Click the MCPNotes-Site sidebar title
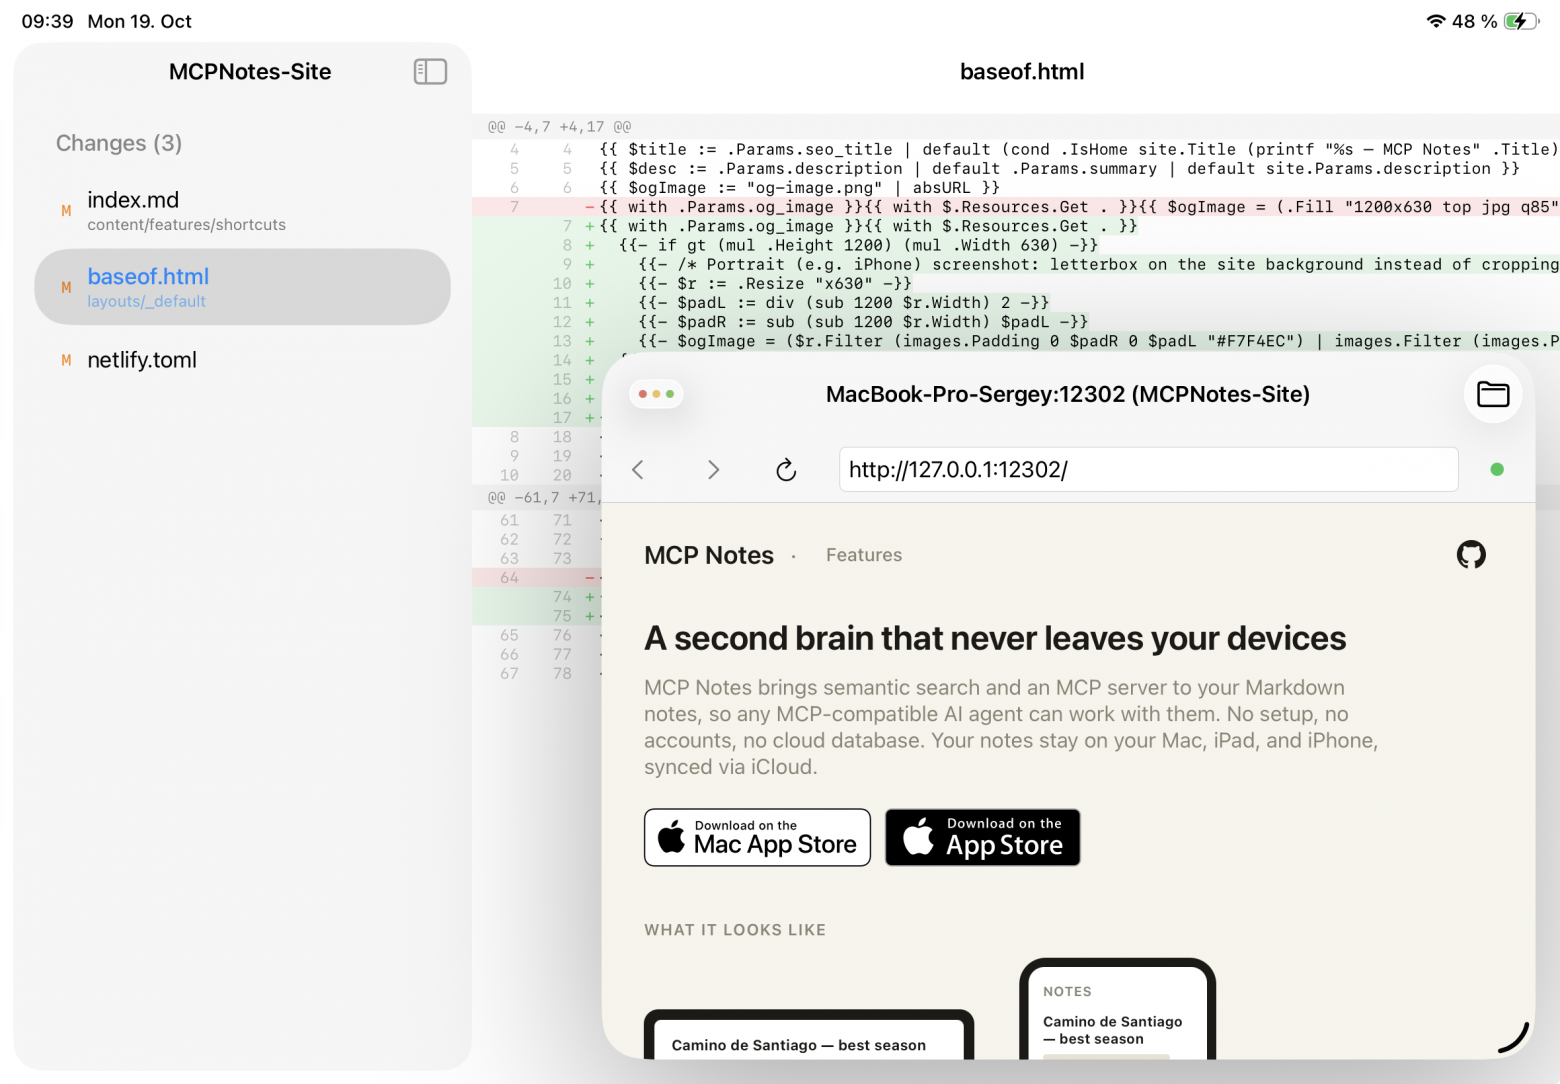The height and width of the screenshot is (1084, 1560). 250,71
